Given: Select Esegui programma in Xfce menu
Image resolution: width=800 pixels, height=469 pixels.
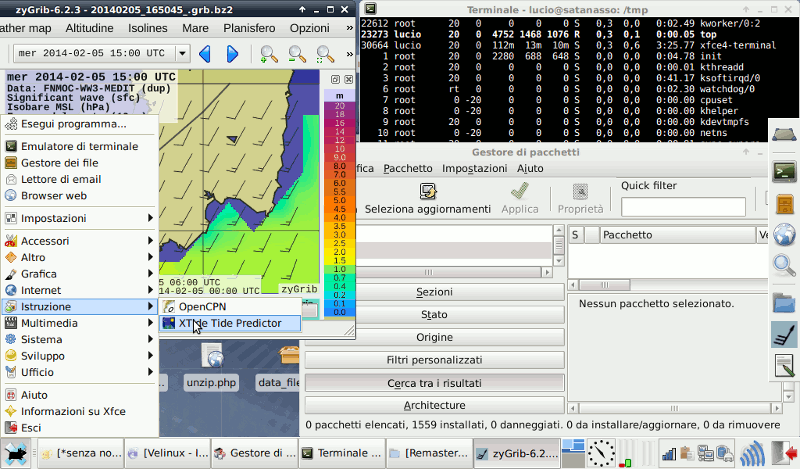Looking at the screenshot, I should [79, 124].
